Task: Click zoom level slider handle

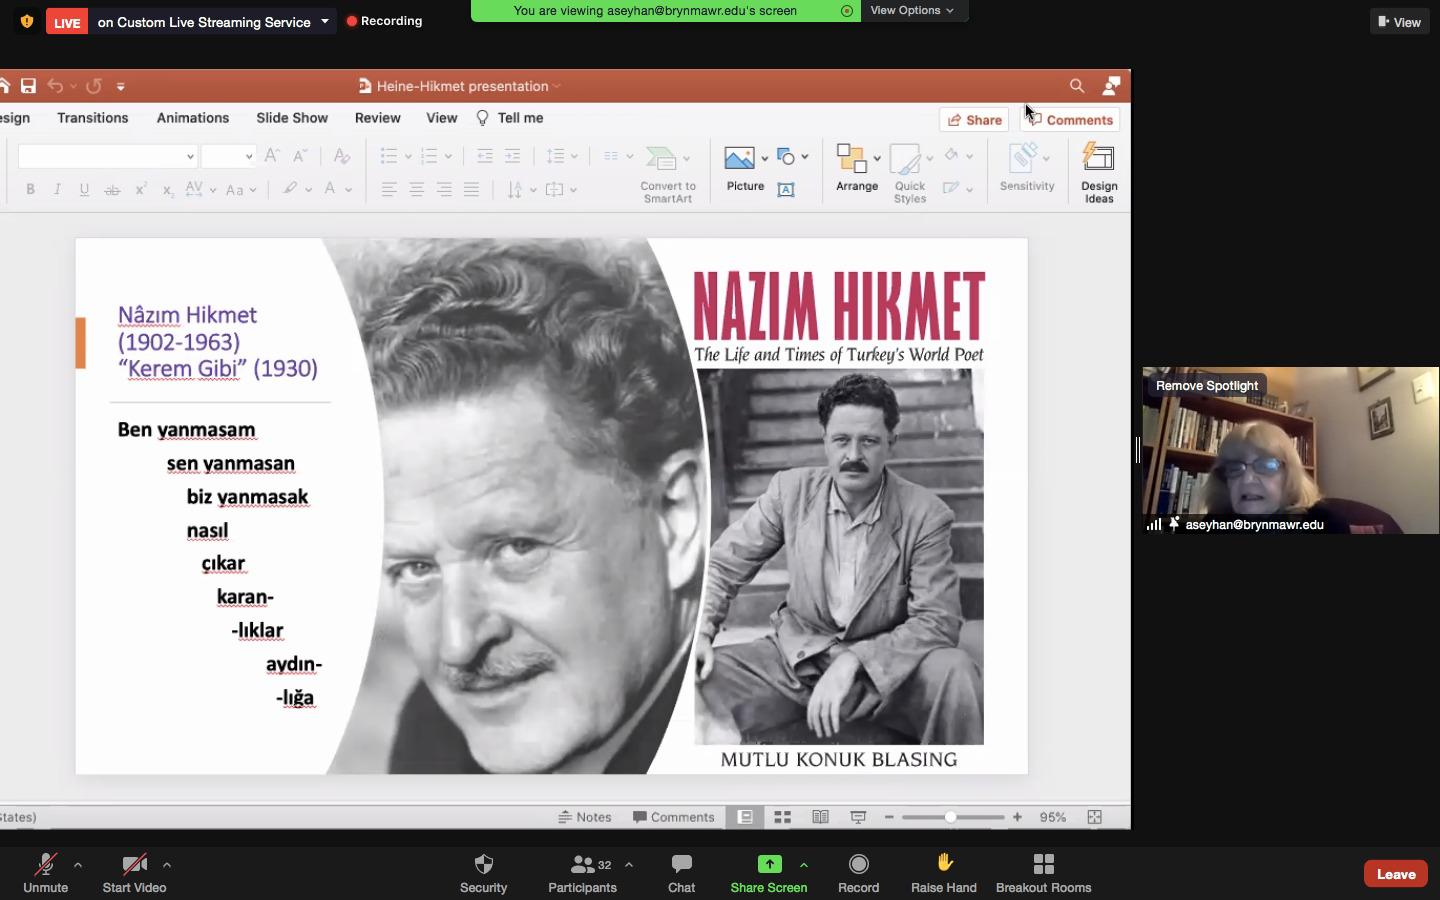Action: pos(950,817)
